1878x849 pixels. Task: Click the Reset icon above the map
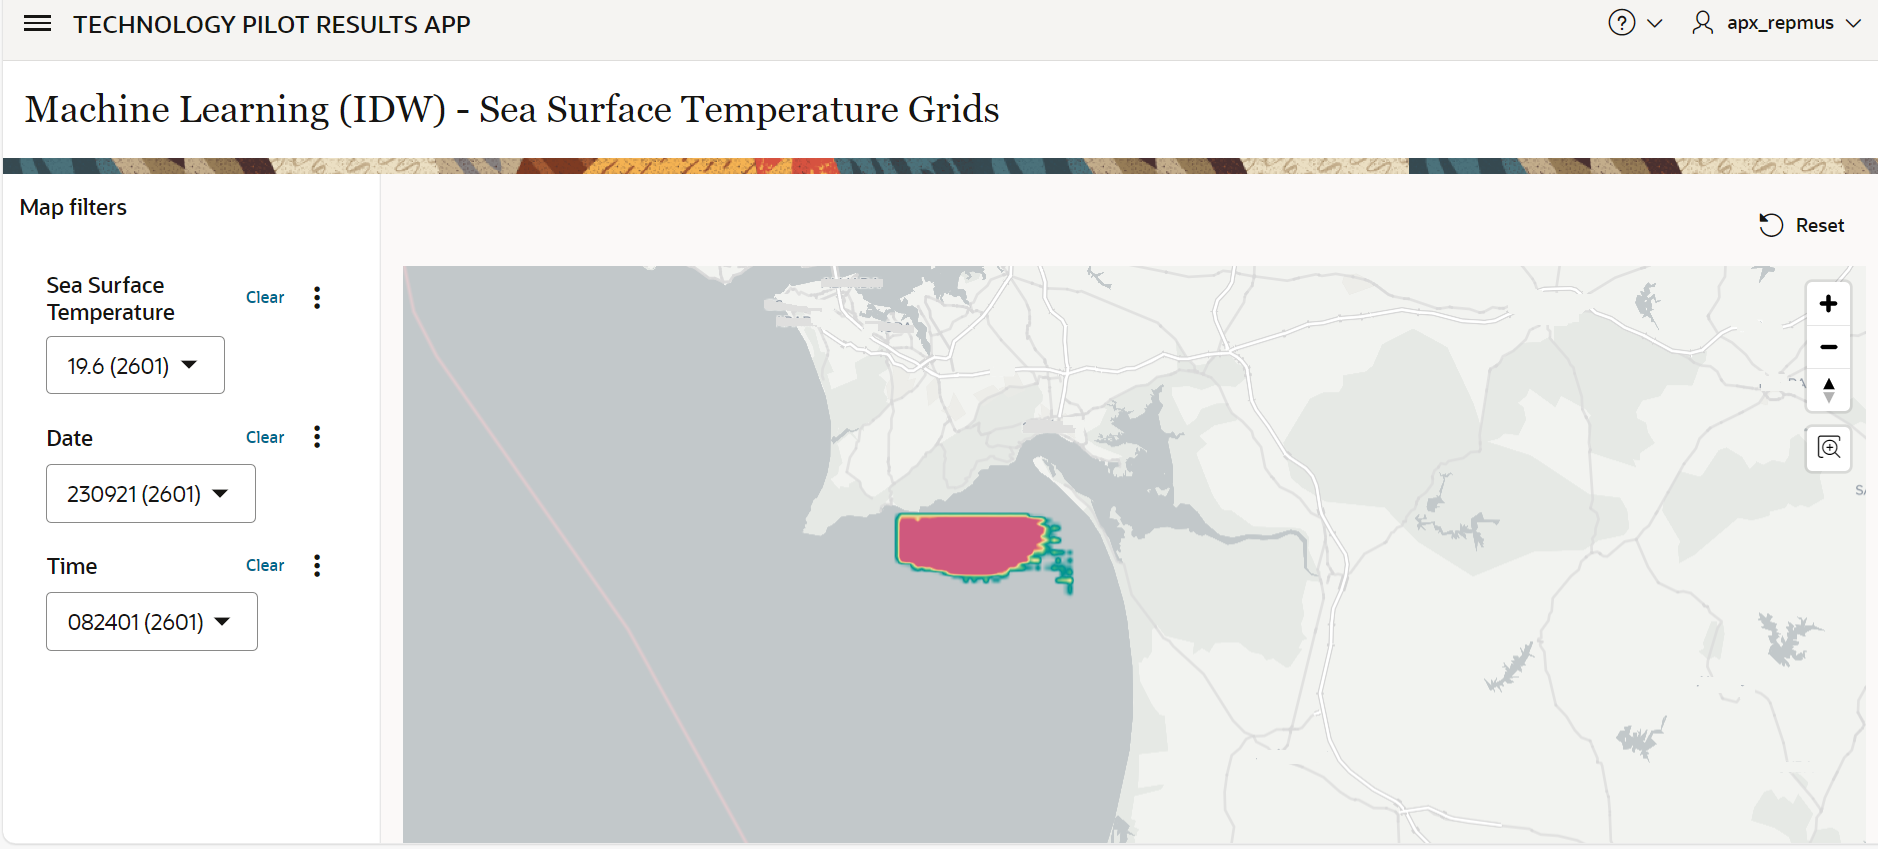[1771, 225]
